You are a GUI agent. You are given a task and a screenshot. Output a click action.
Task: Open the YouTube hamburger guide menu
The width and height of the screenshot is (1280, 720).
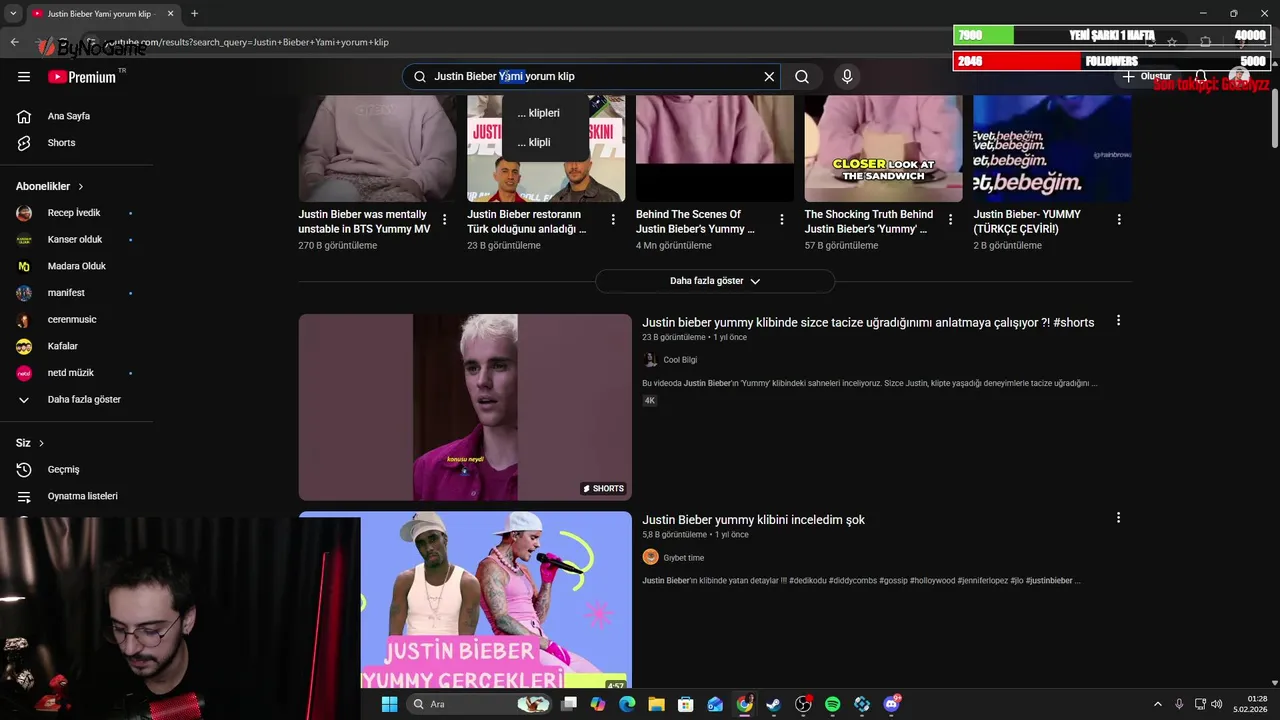point(24,76)
